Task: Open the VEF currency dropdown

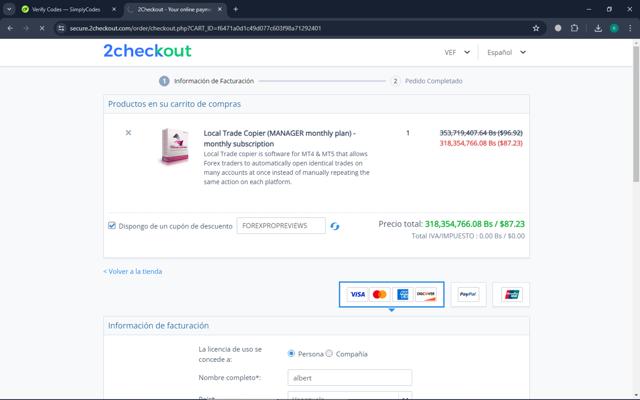Action: tap(457, 52)
